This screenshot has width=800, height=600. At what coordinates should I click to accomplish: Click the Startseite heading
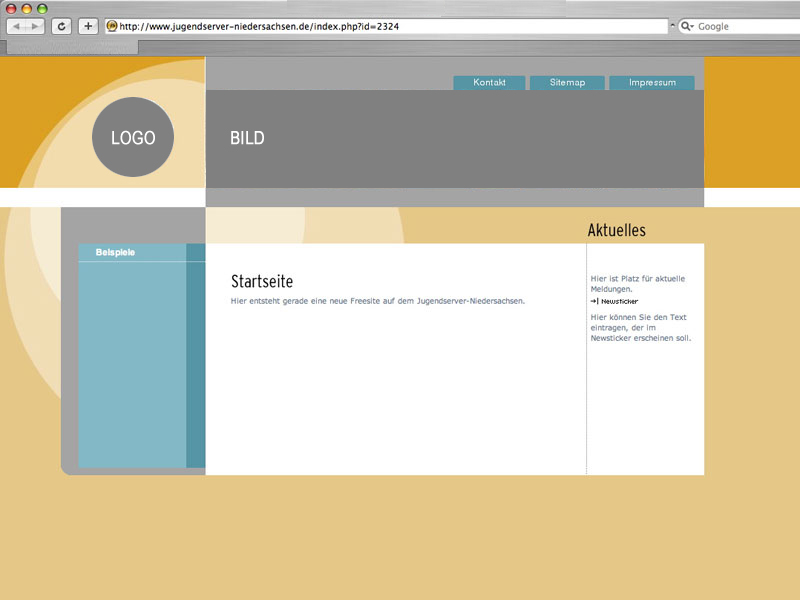tap(262, 282)
